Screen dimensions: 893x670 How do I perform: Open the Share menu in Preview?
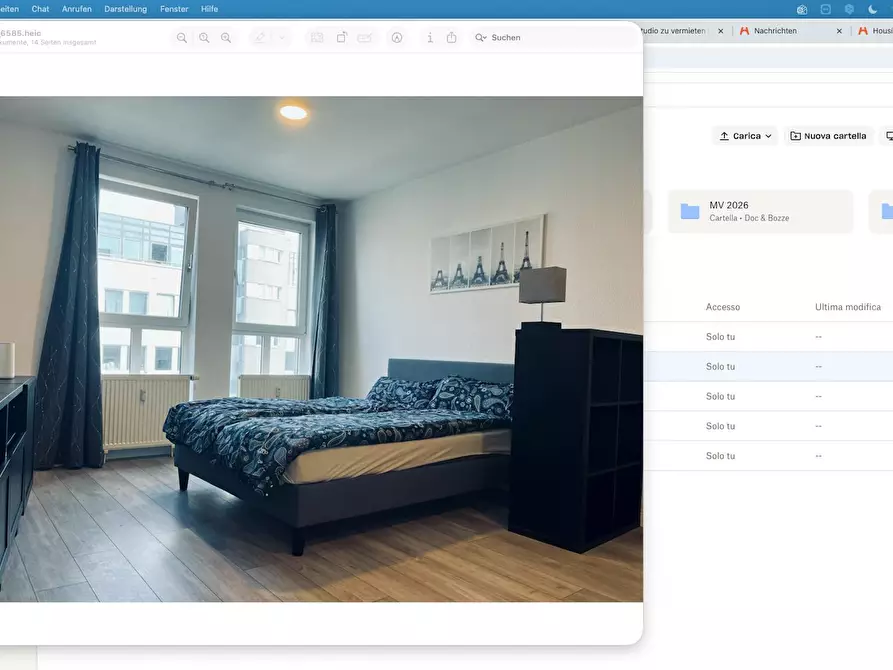452,38
